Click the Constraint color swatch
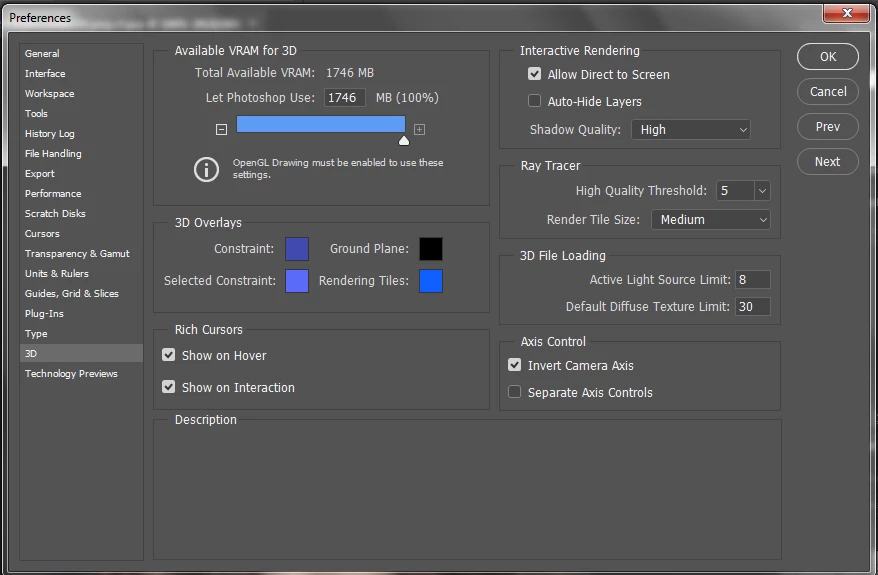This screenshot has height=575, width=878. (x=297, y=249)
